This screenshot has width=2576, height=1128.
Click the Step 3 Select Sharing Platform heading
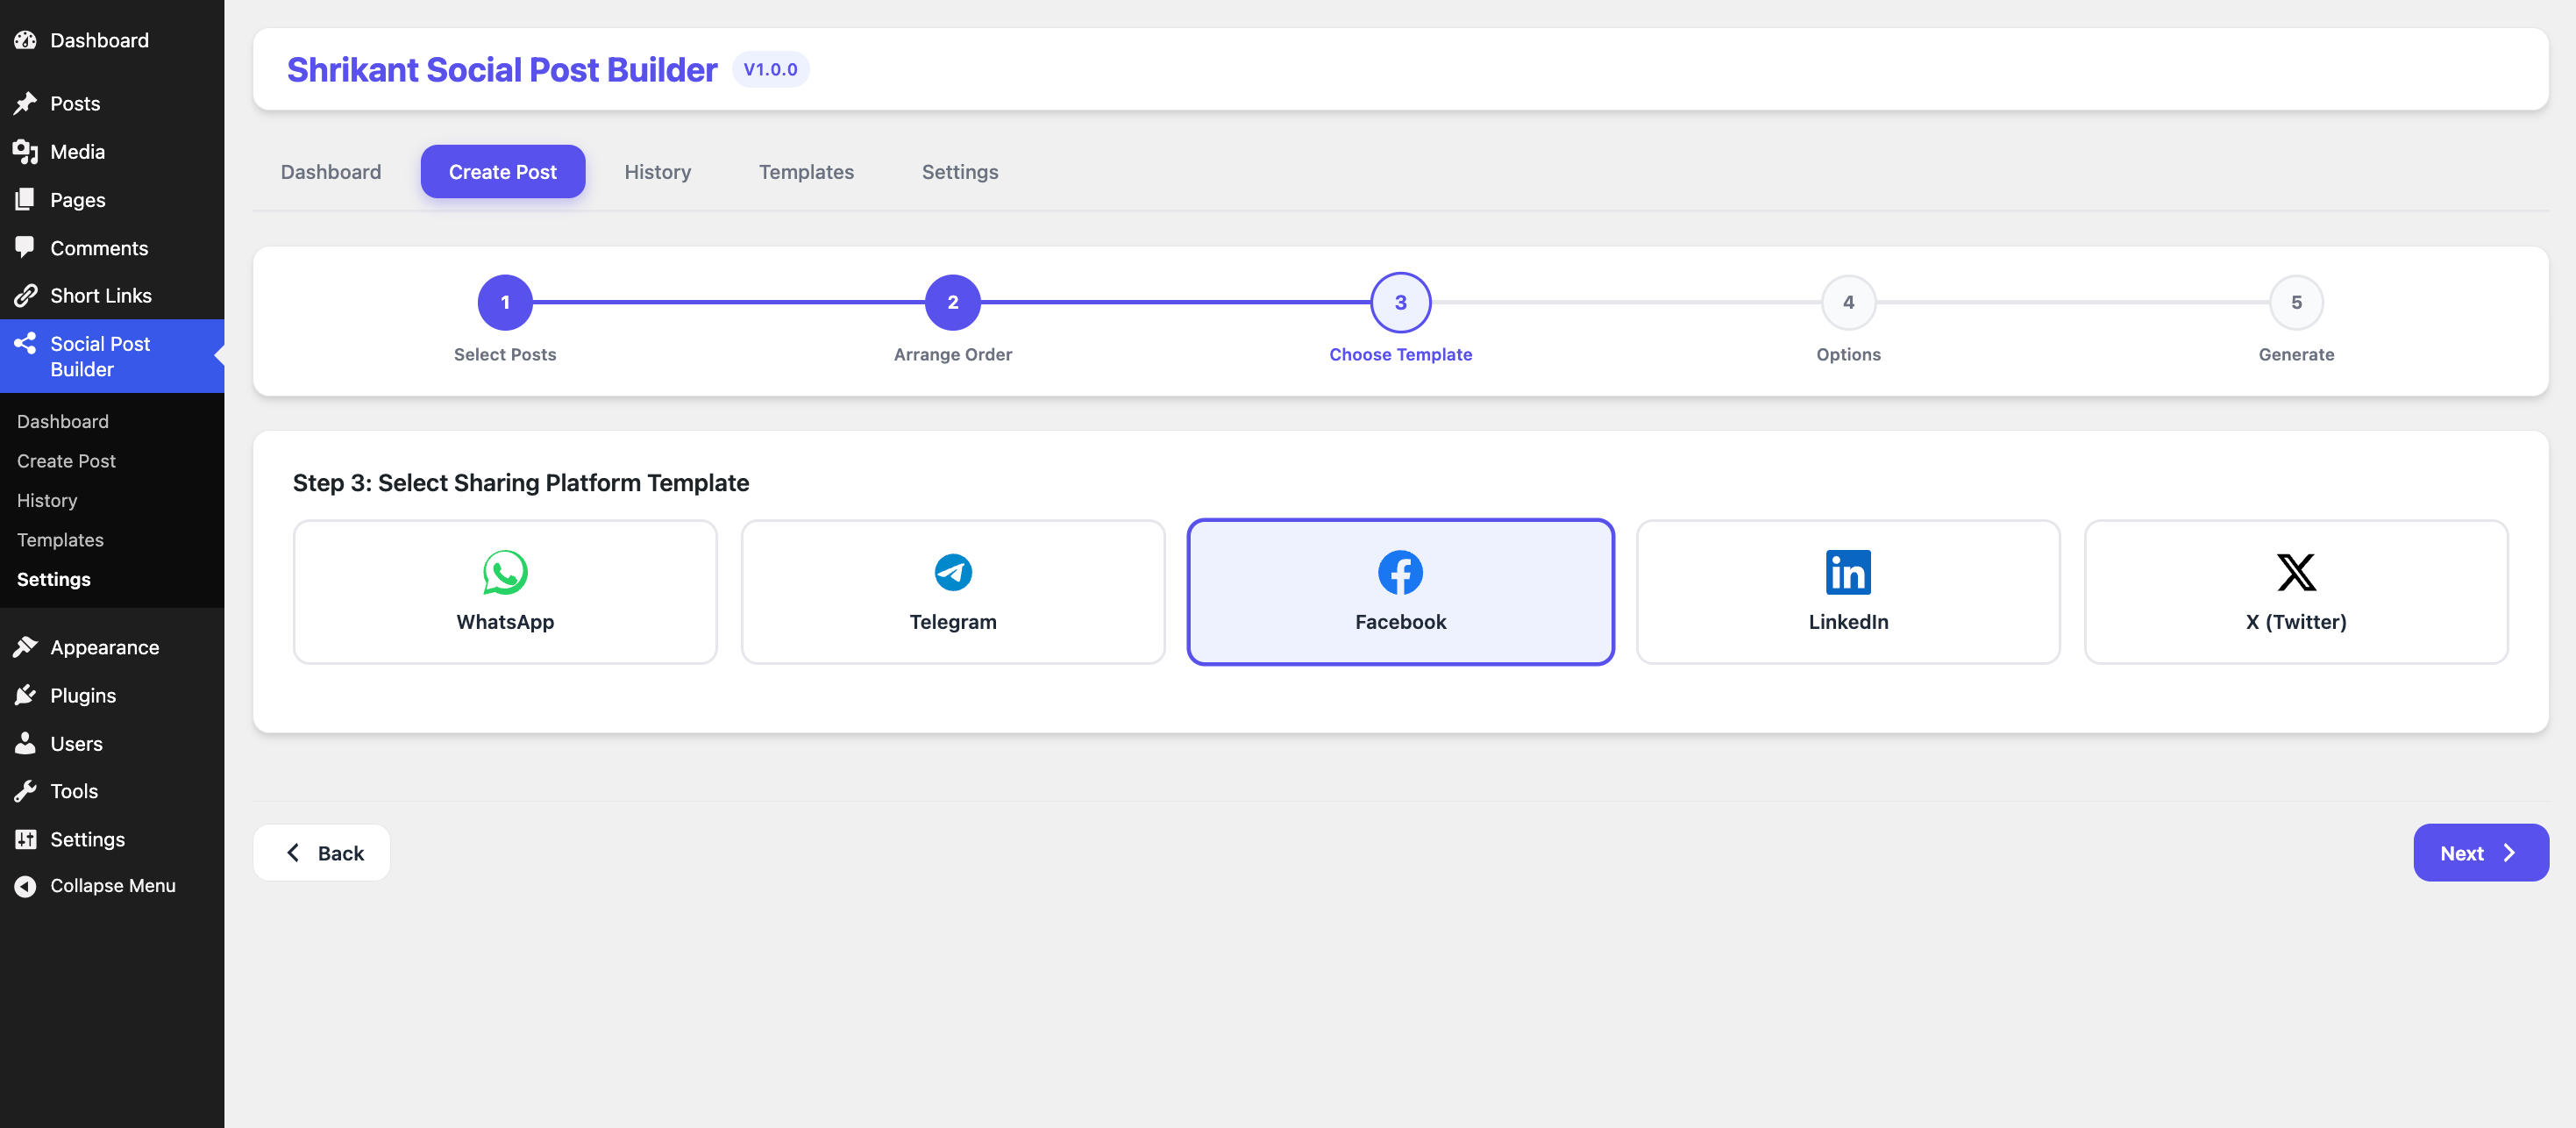[521, 482]
